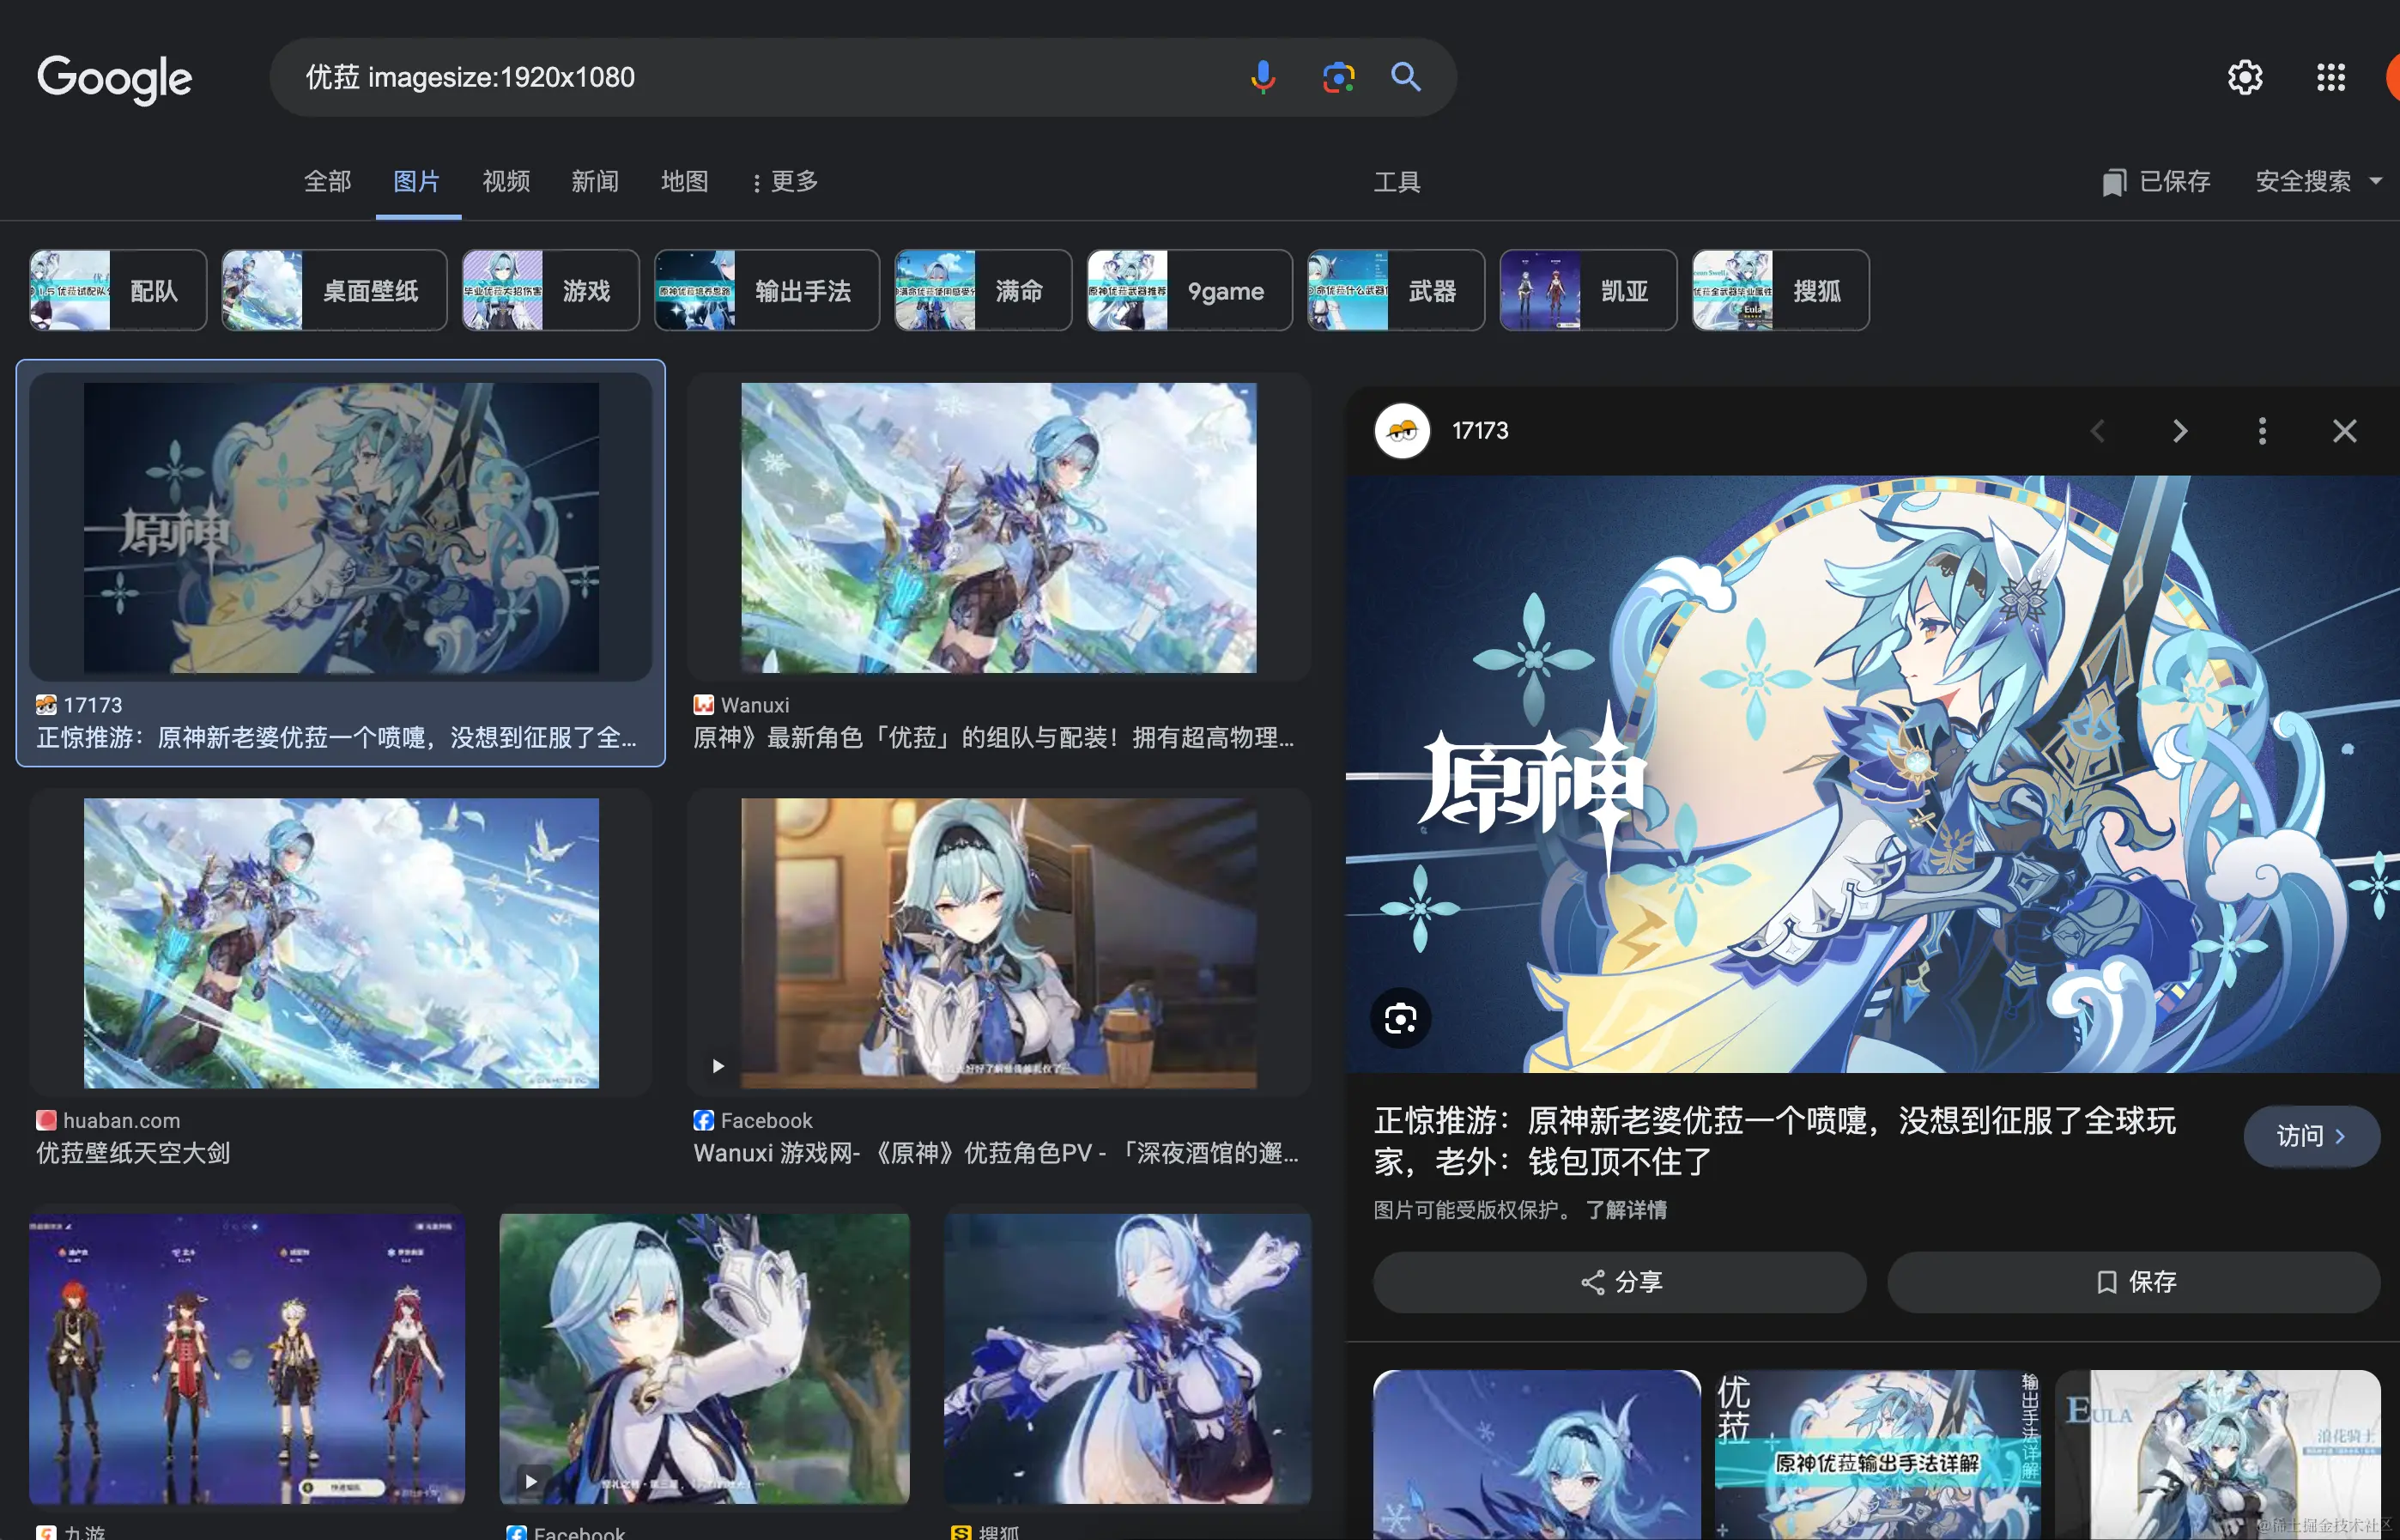Go to previous image in preview panel
This screenshot has height=1540, width=2400.
click(2097, 431)
